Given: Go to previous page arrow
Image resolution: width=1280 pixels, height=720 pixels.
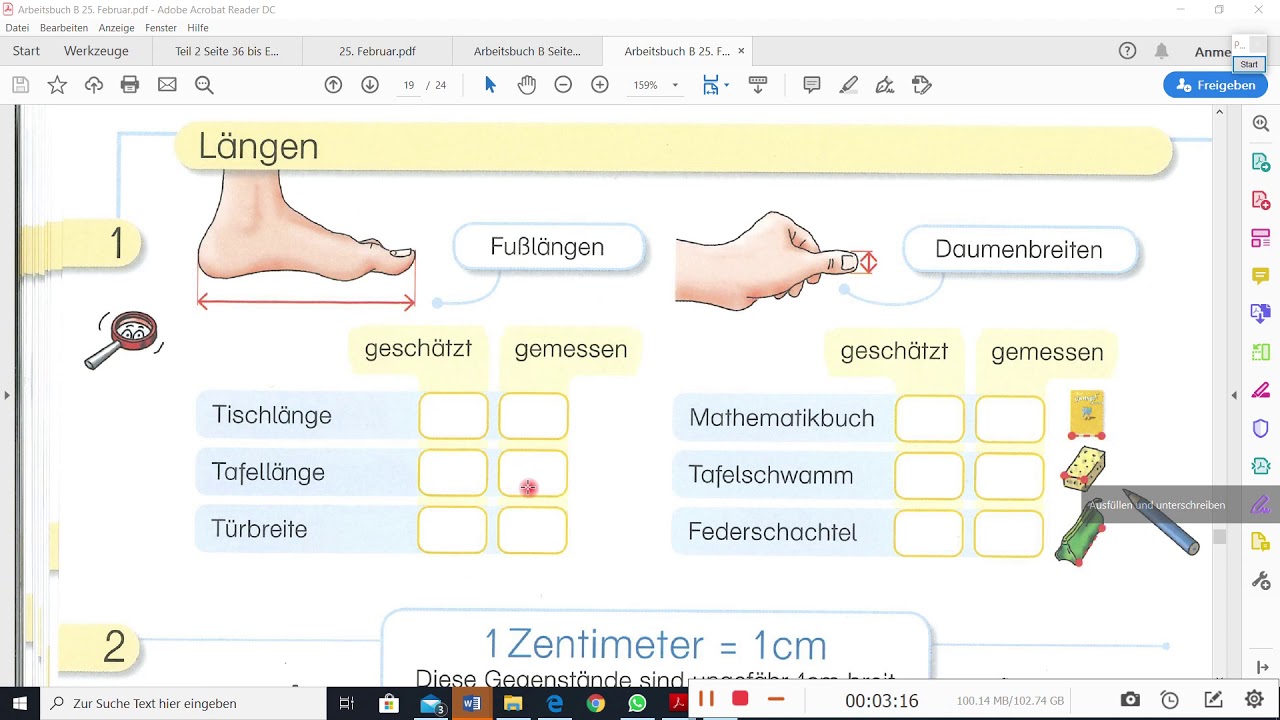Looking at the screenshot, I should click(x=333, y=85).
